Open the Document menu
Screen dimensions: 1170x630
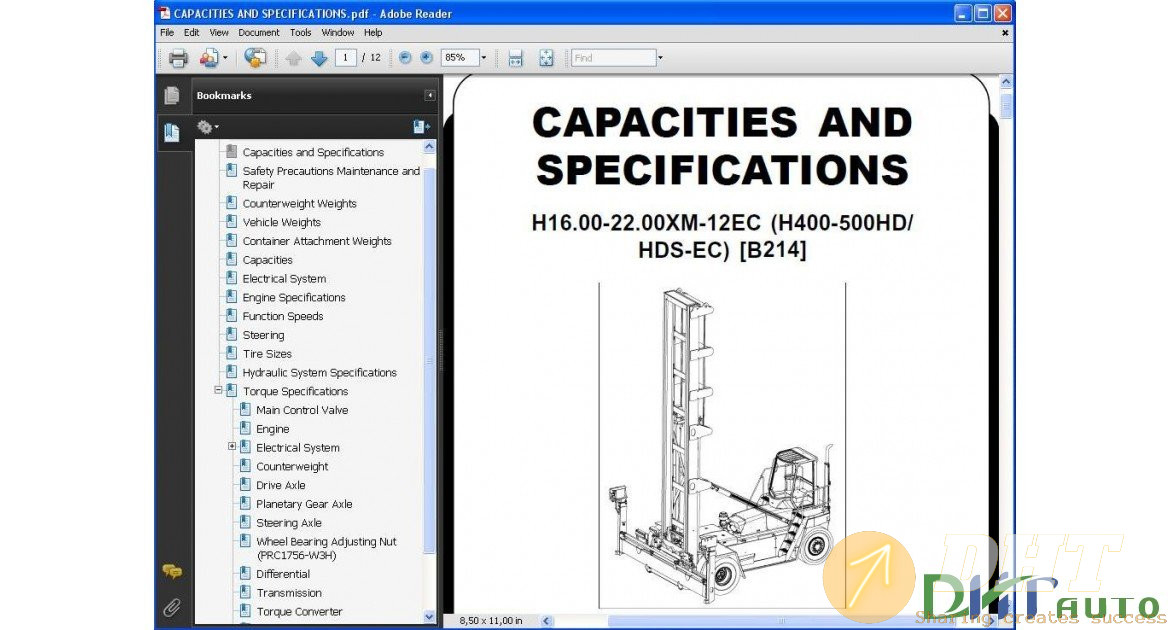click(259, 33)
